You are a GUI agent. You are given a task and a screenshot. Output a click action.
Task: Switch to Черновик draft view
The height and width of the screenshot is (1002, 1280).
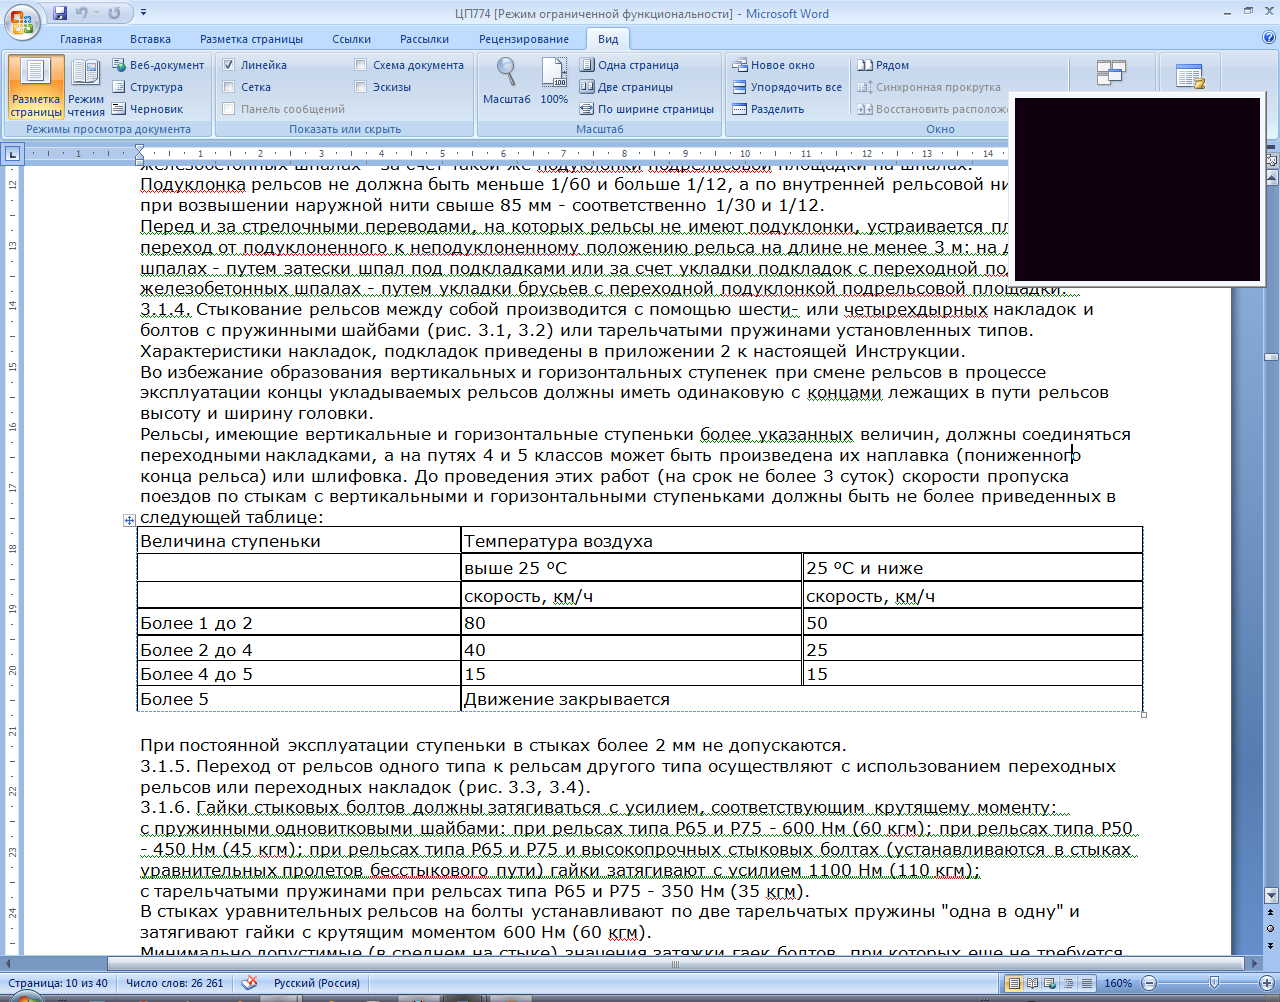tap(148, 109)
